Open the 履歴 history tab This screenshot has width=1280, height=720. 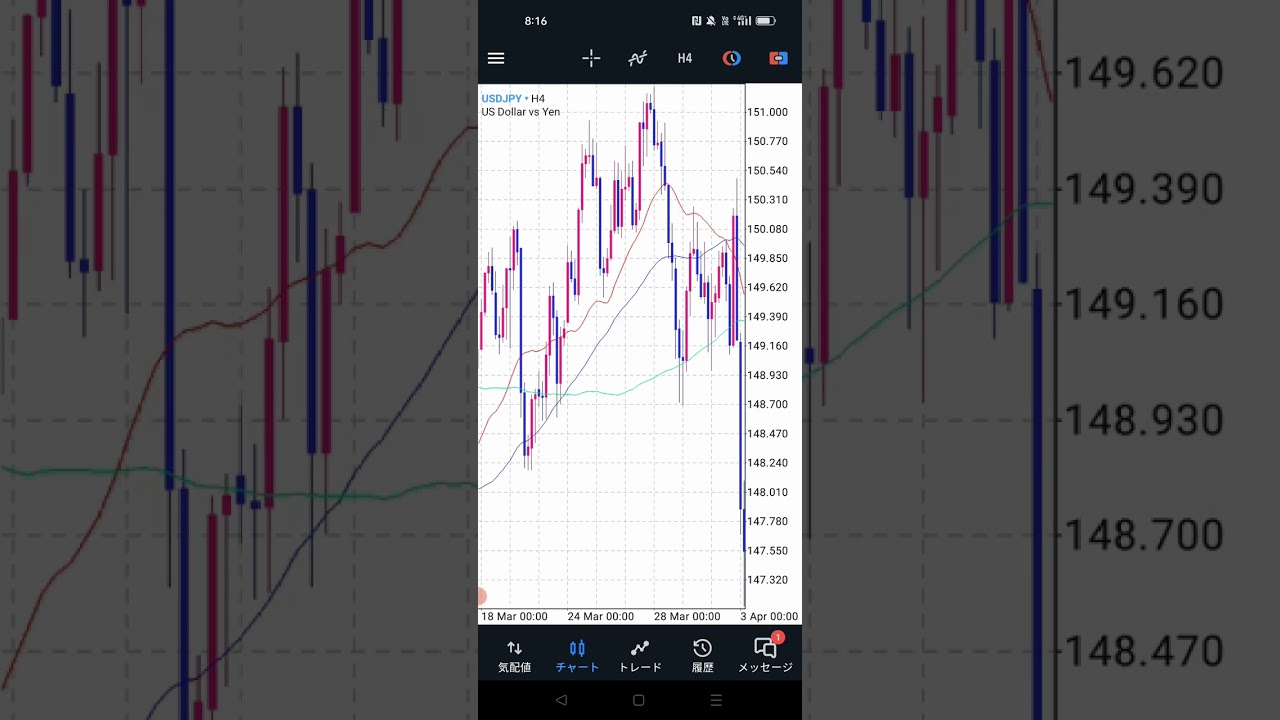(x=702, y=656)
